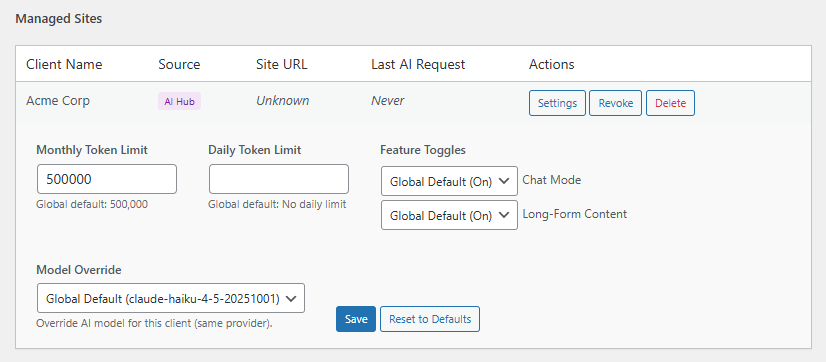Focus the Monthly Token Limit field

(x=107, y=179)
